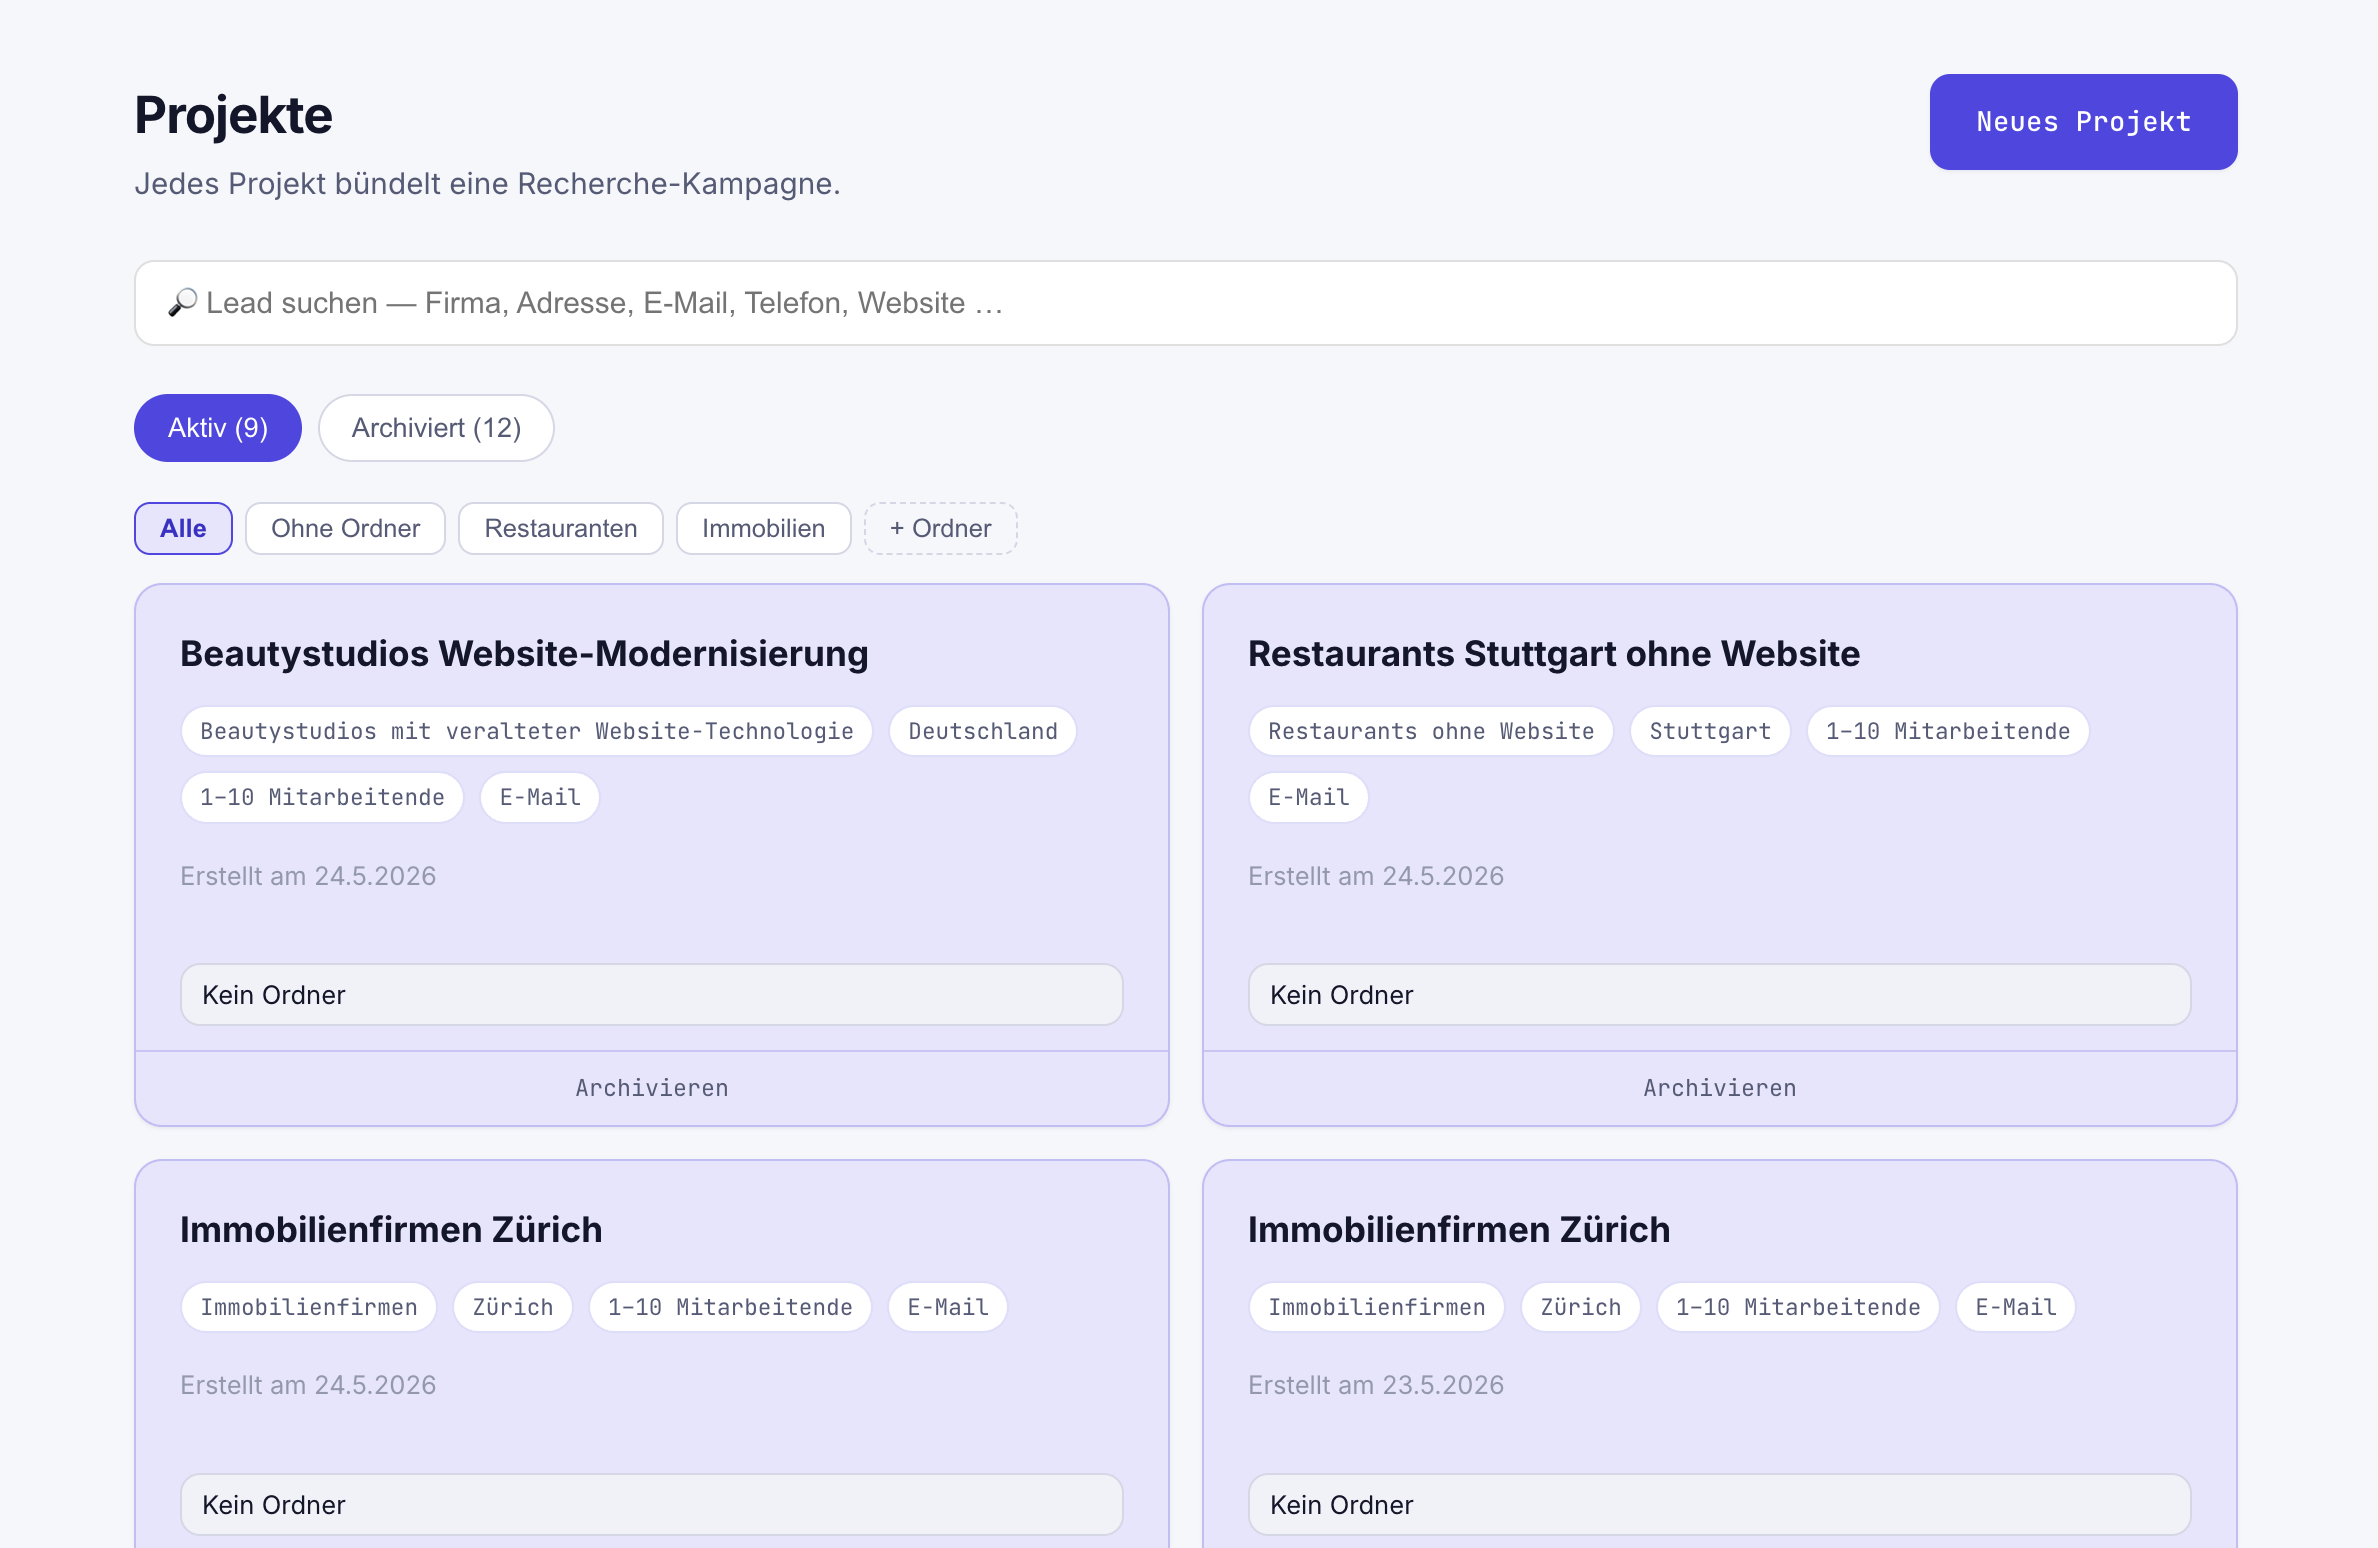Viewport: 2378px width, 1548px height.
Task: Switch to the Archiviert (12) tab
Action: pyautogui.click(x=436, y=428)
